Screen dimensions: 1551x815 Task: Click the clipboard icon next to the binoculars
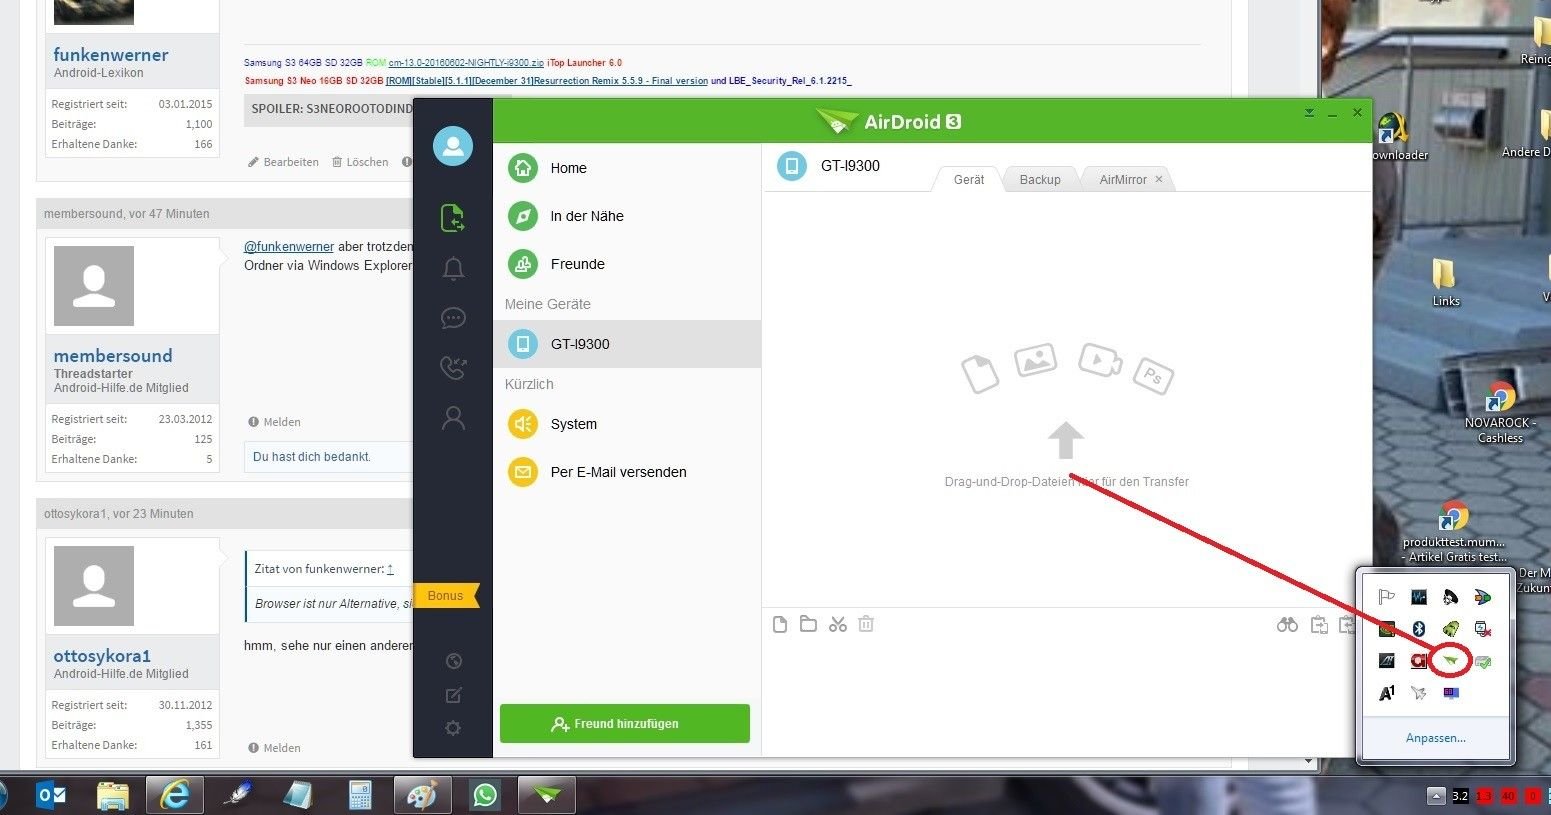(1320, 625)
